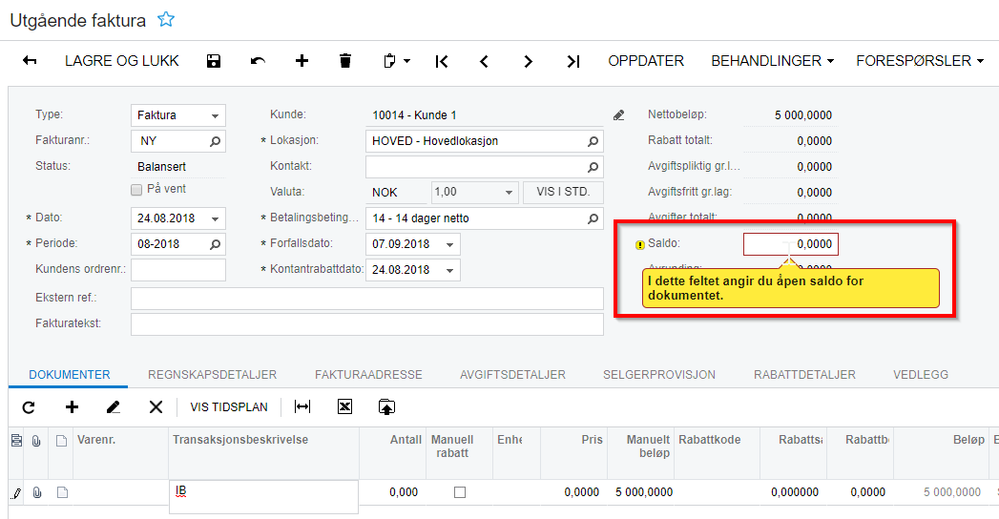
Task: Go to the last record
Action: tap(573, 61)
